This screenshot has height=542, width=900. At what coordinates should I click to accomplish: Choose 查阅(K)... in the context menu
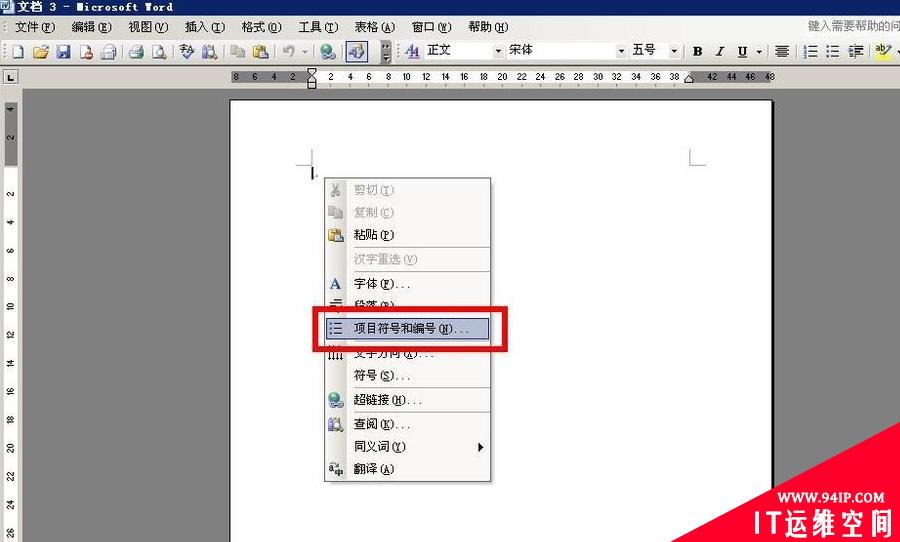point(408,424)
